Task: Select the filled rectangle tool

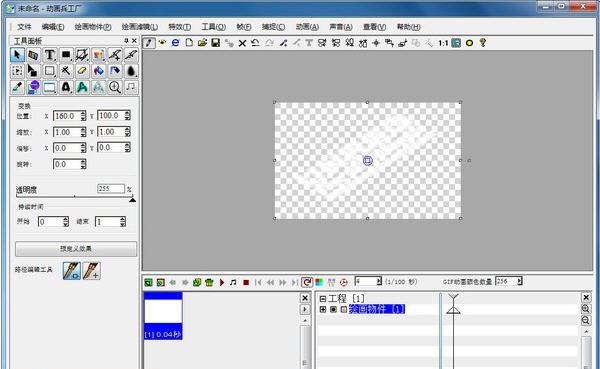Action: pos(66,55)
